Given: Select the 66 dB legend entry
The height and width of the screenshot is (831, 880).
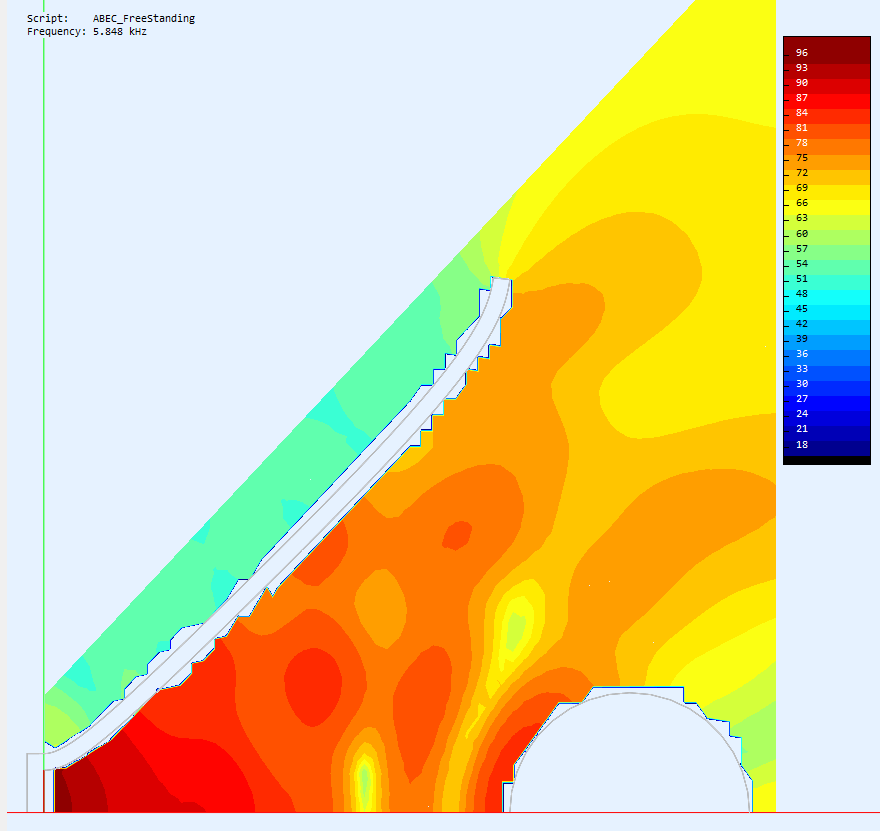Looking at the screenshot, I should pos(801,203).
